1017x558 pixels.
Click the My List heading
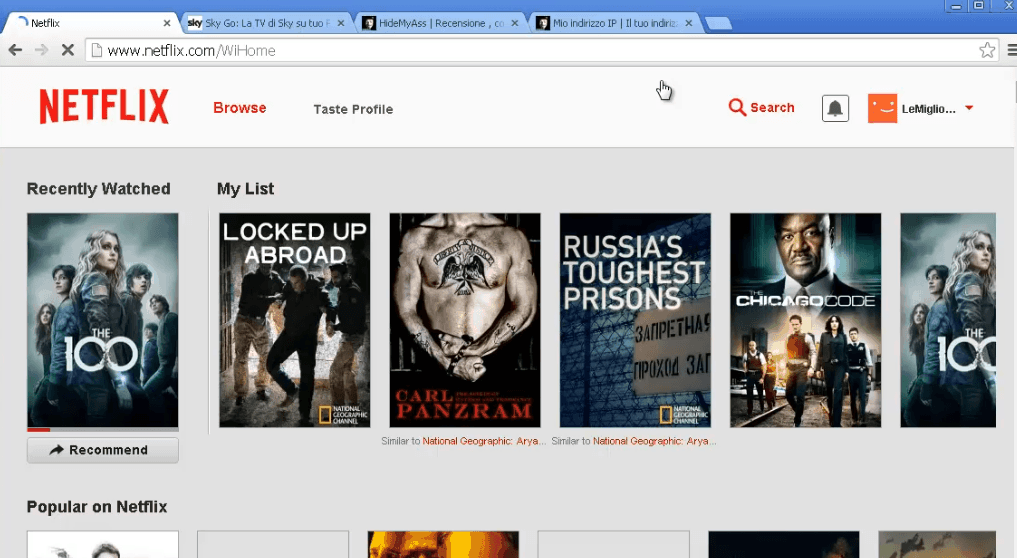click(245, 189)
